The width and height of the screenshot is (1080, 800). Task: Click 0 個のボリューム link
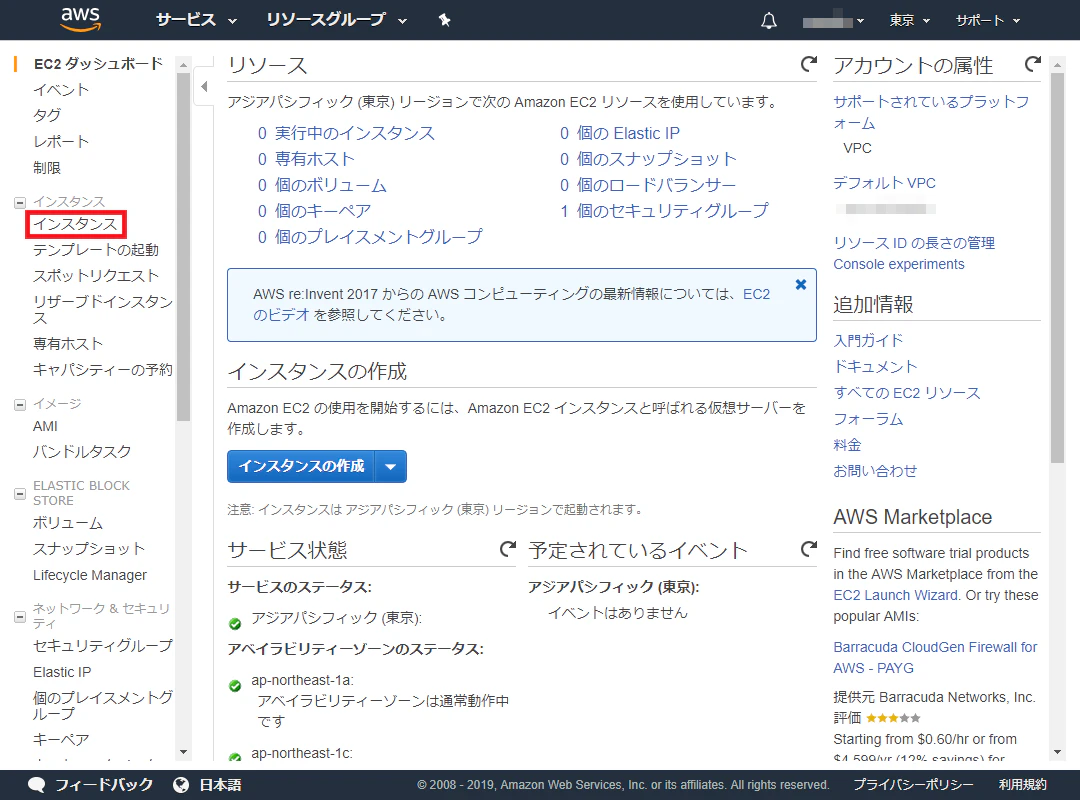pos(322,185)
